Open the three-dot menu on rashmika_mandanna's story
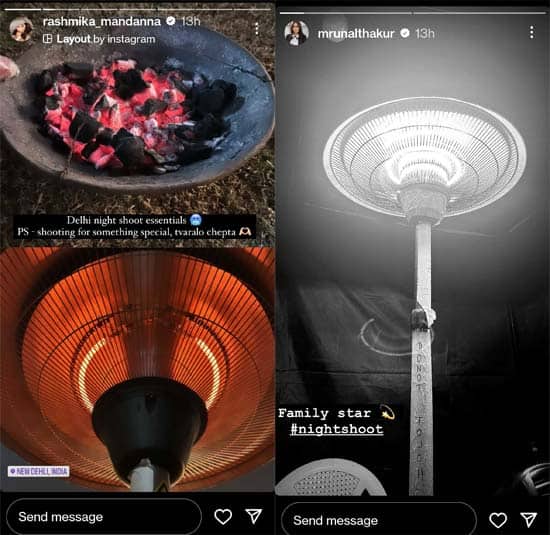The image size is (550, 535). (x=257, y=29)
